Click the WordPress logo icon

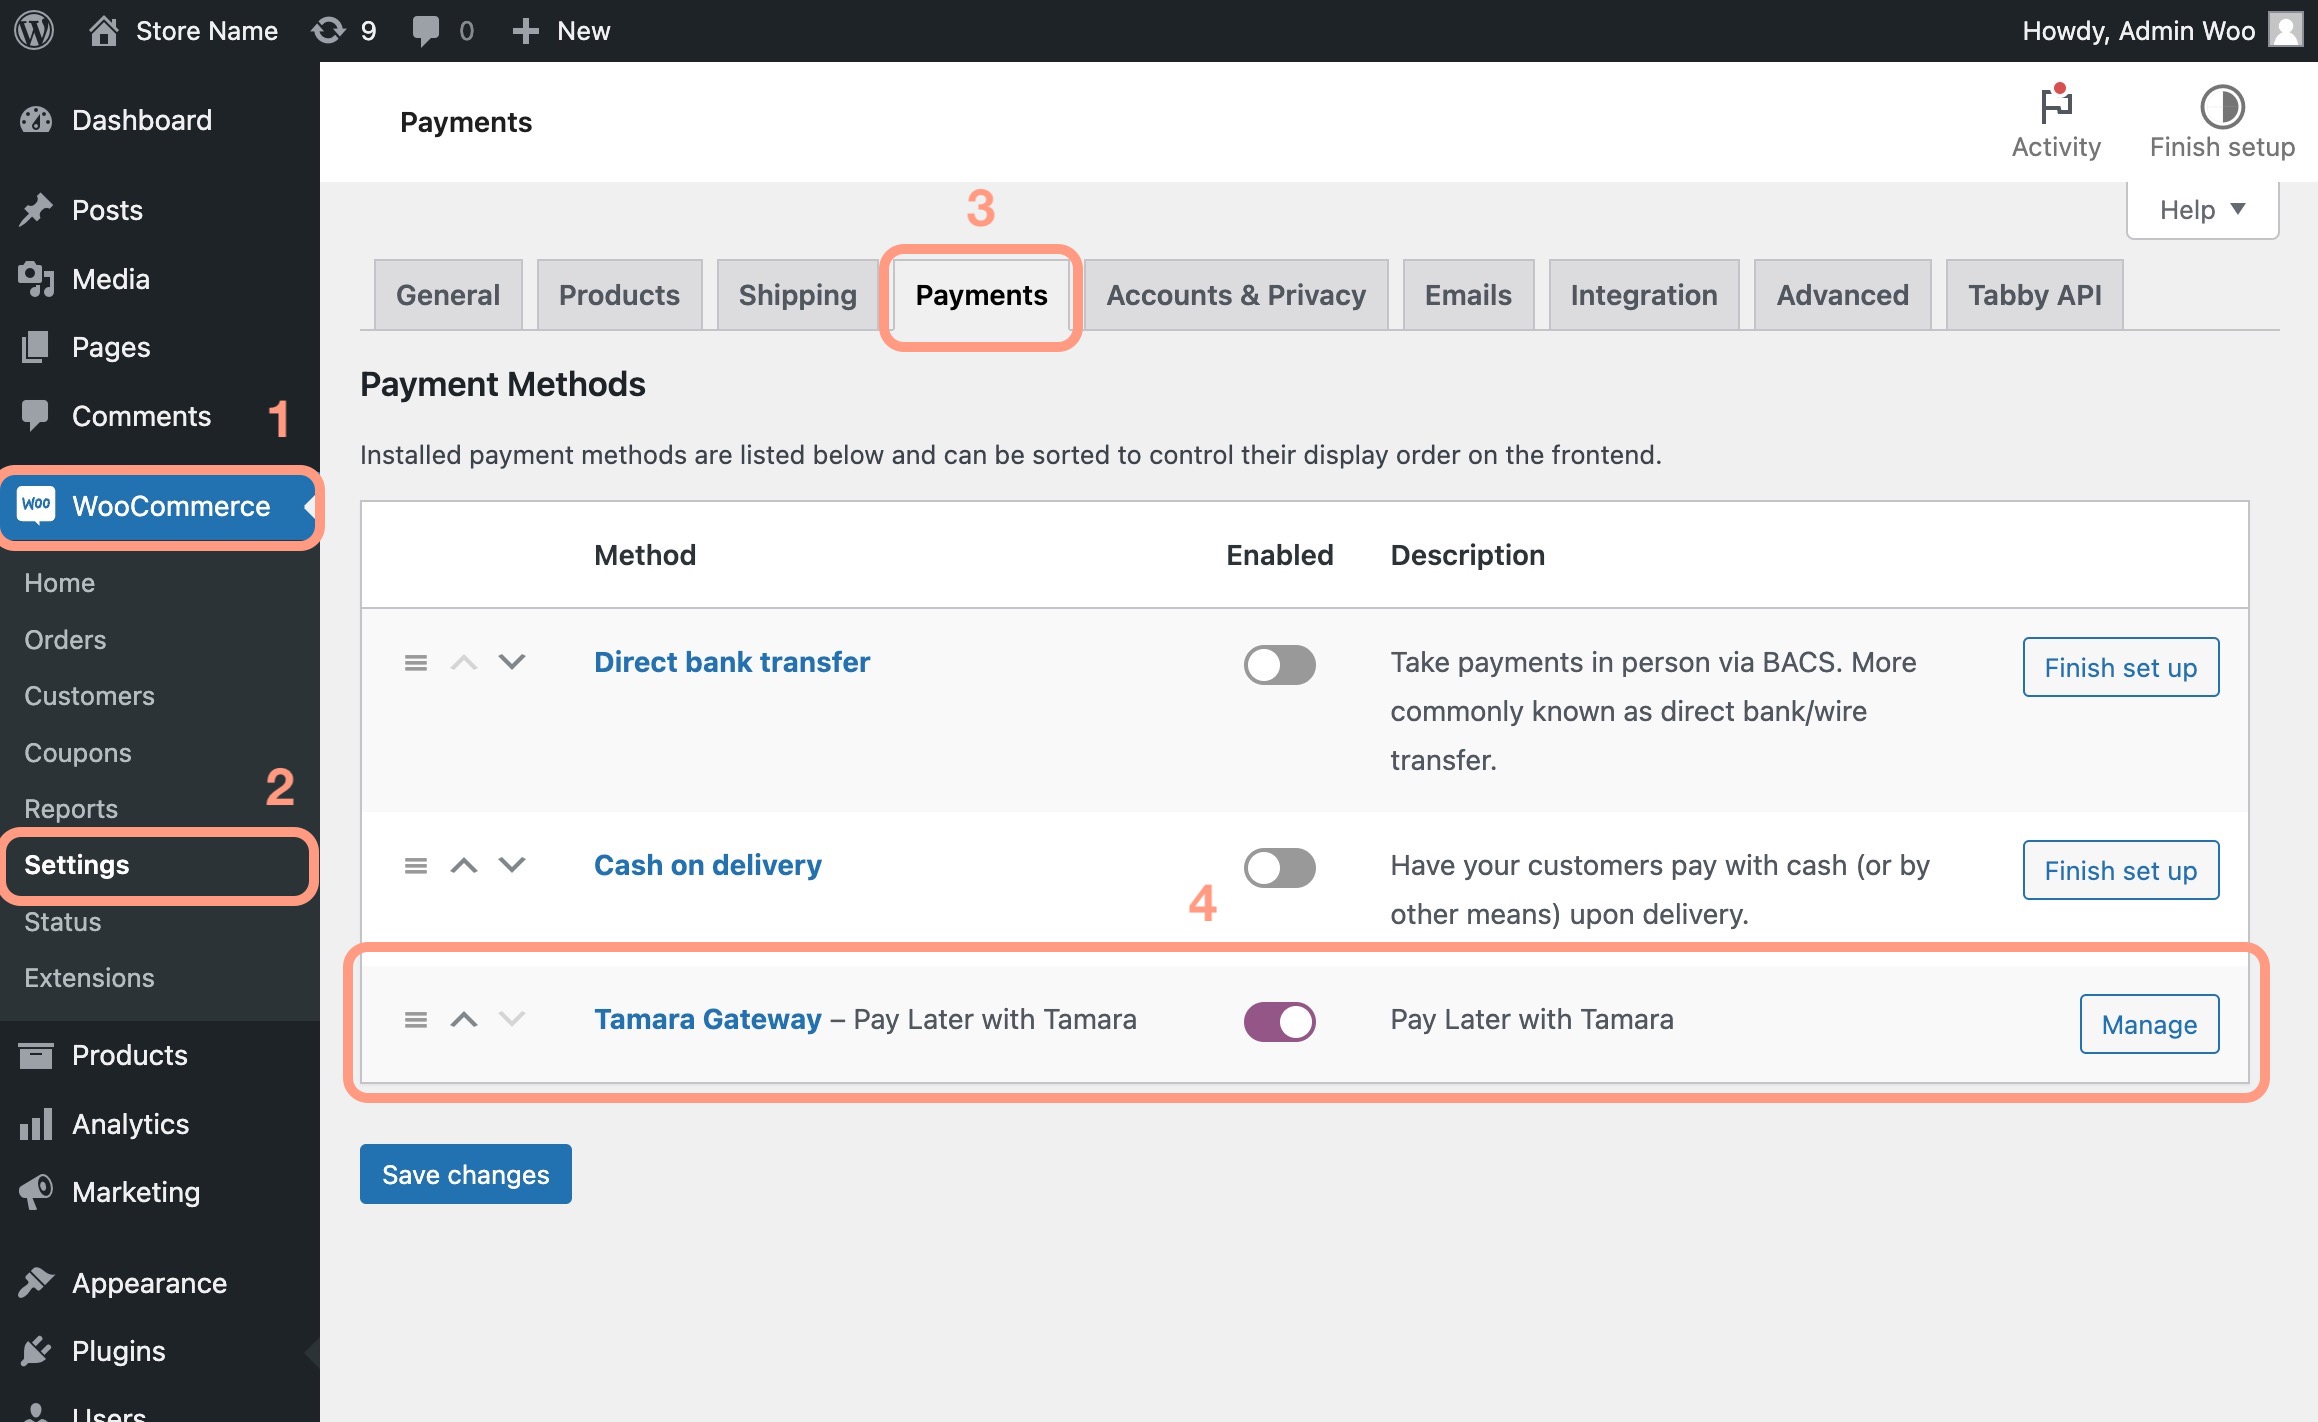[34, 30]
